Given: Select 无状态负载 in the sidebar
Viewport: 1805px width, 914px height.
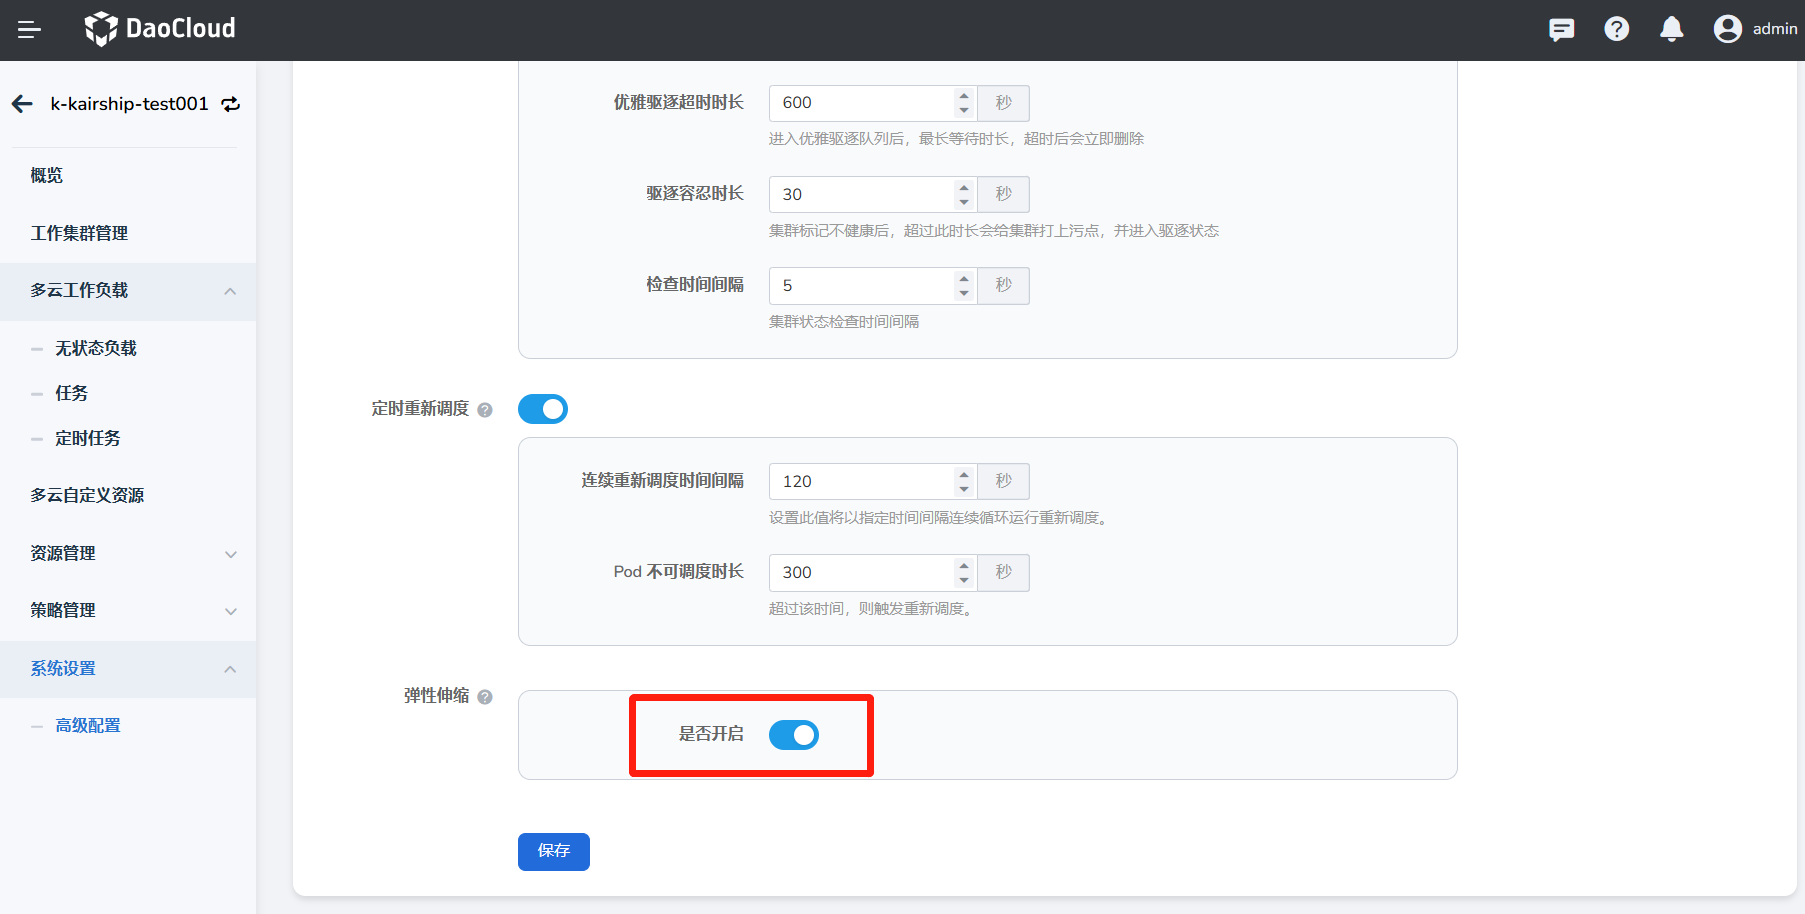Looking at the screenshot, I should [96, 348].
